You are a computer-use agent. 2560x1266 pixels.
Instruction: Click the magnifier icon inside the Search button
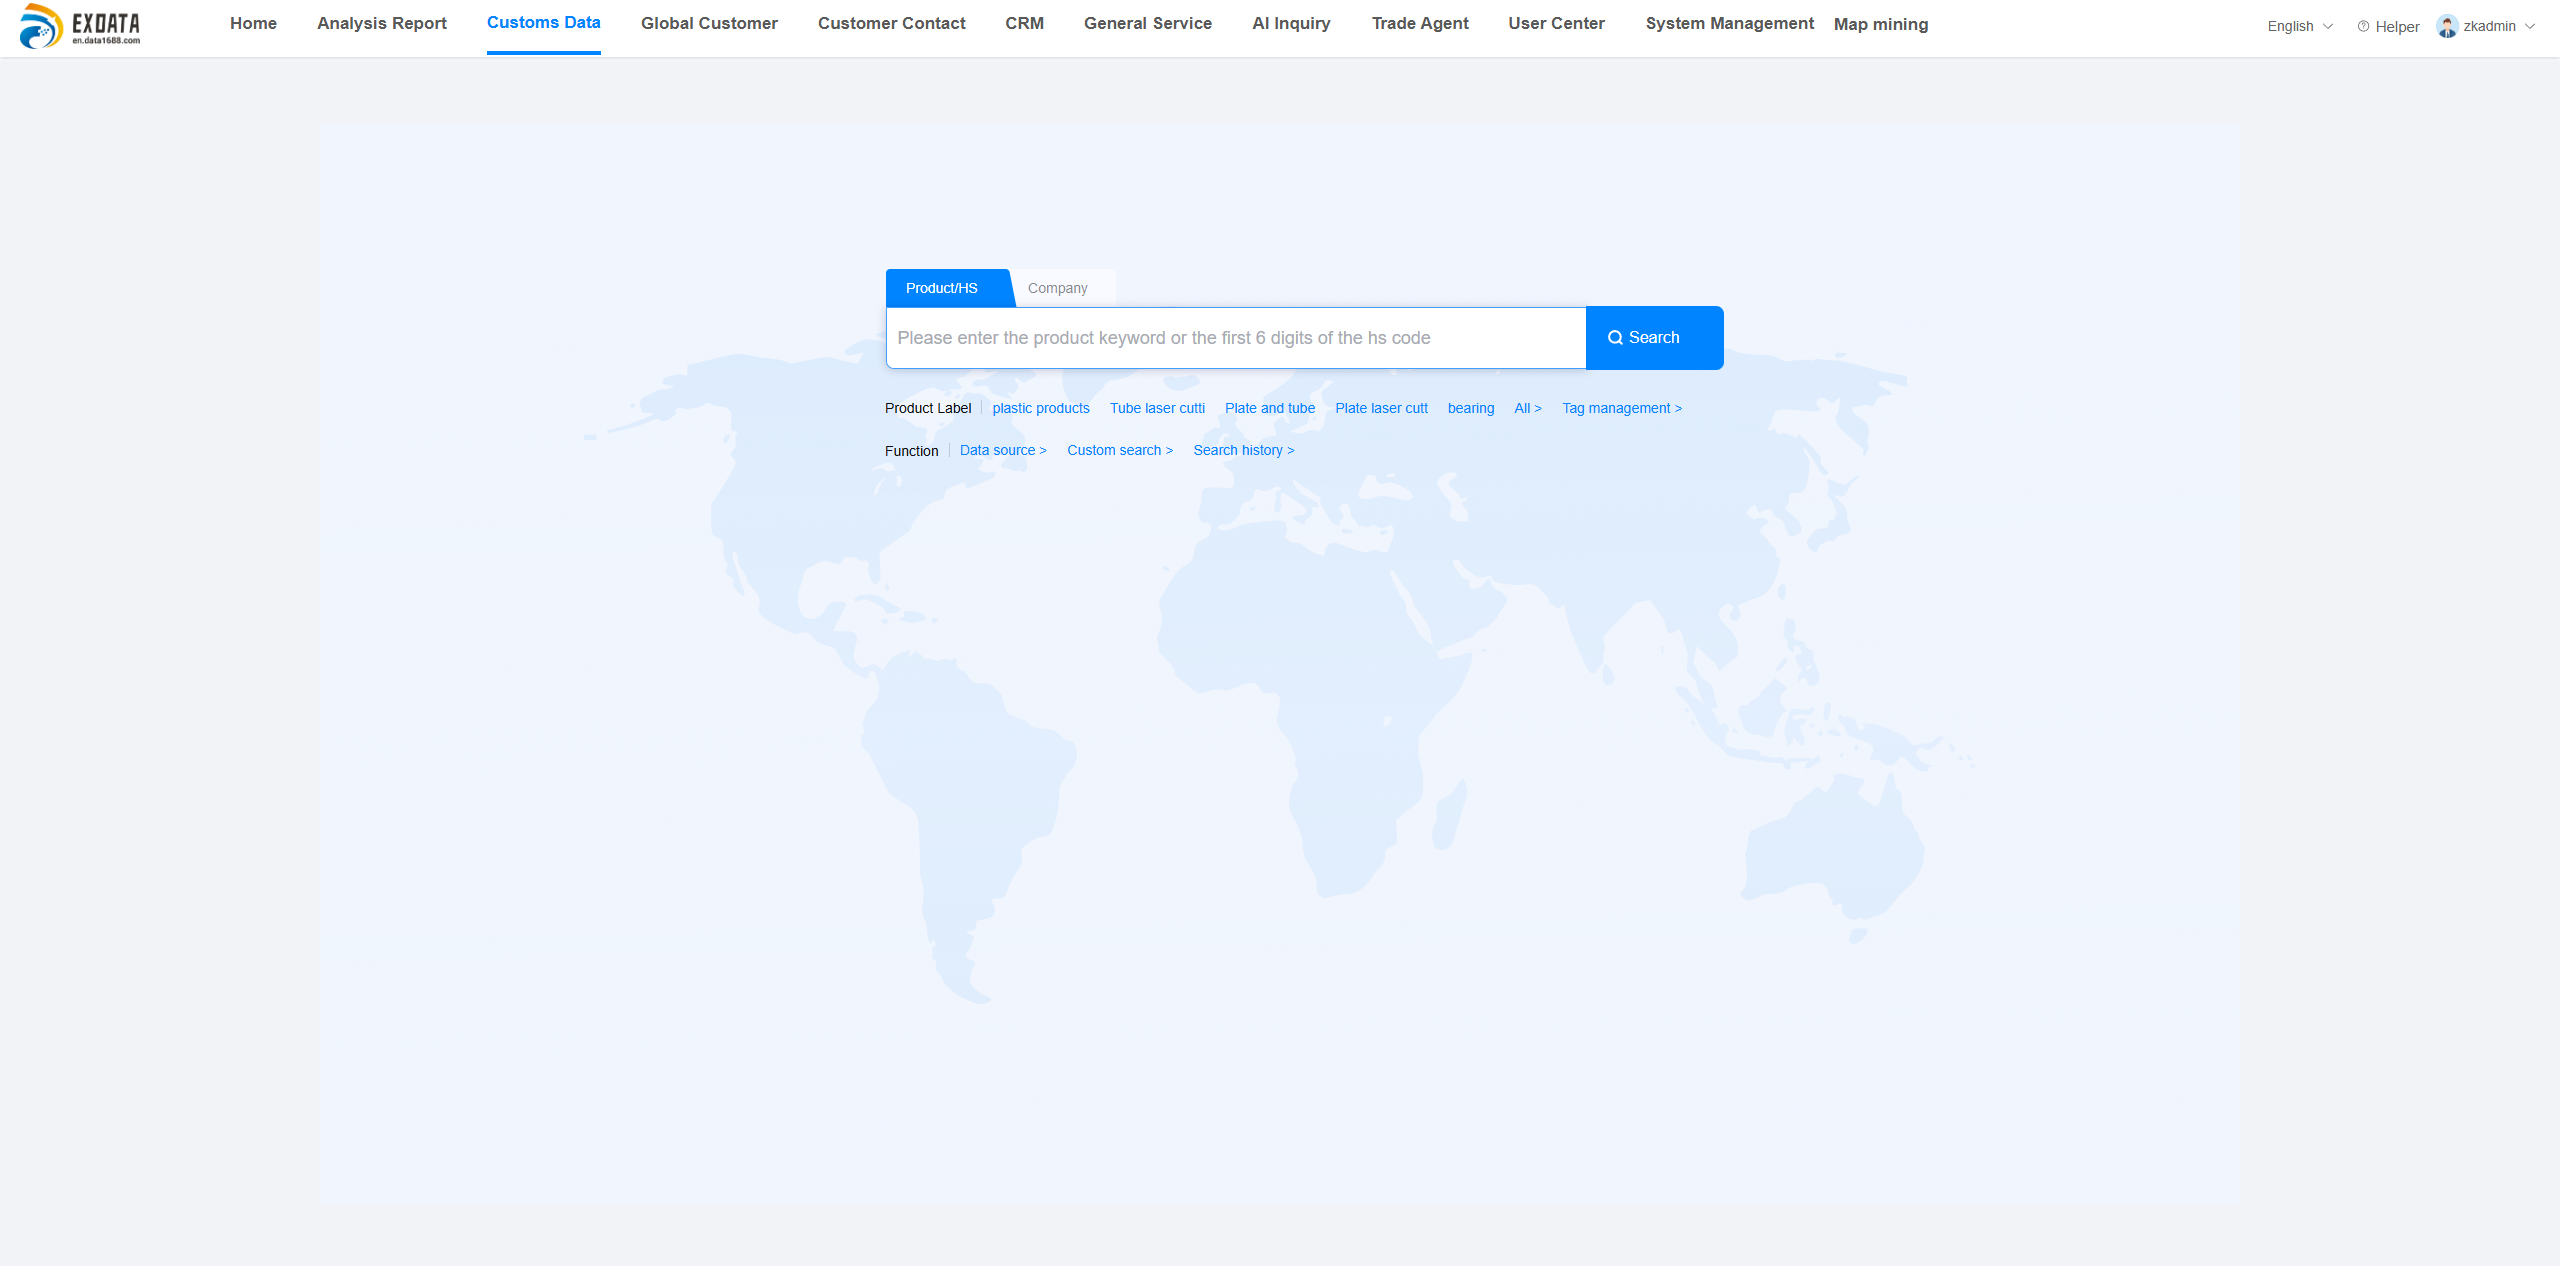coord(1616,337)
